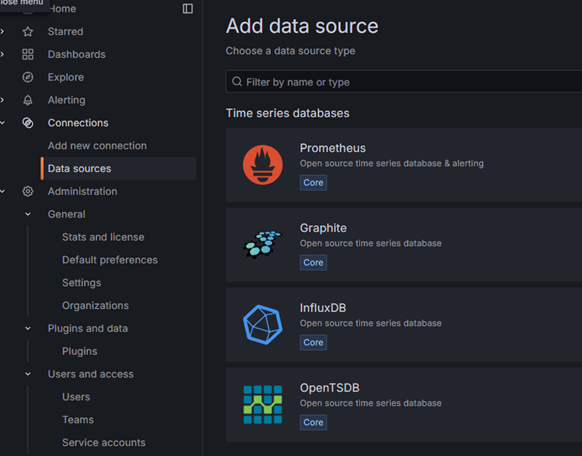Click the Prometheus torch logo

[x=263, y=165]
